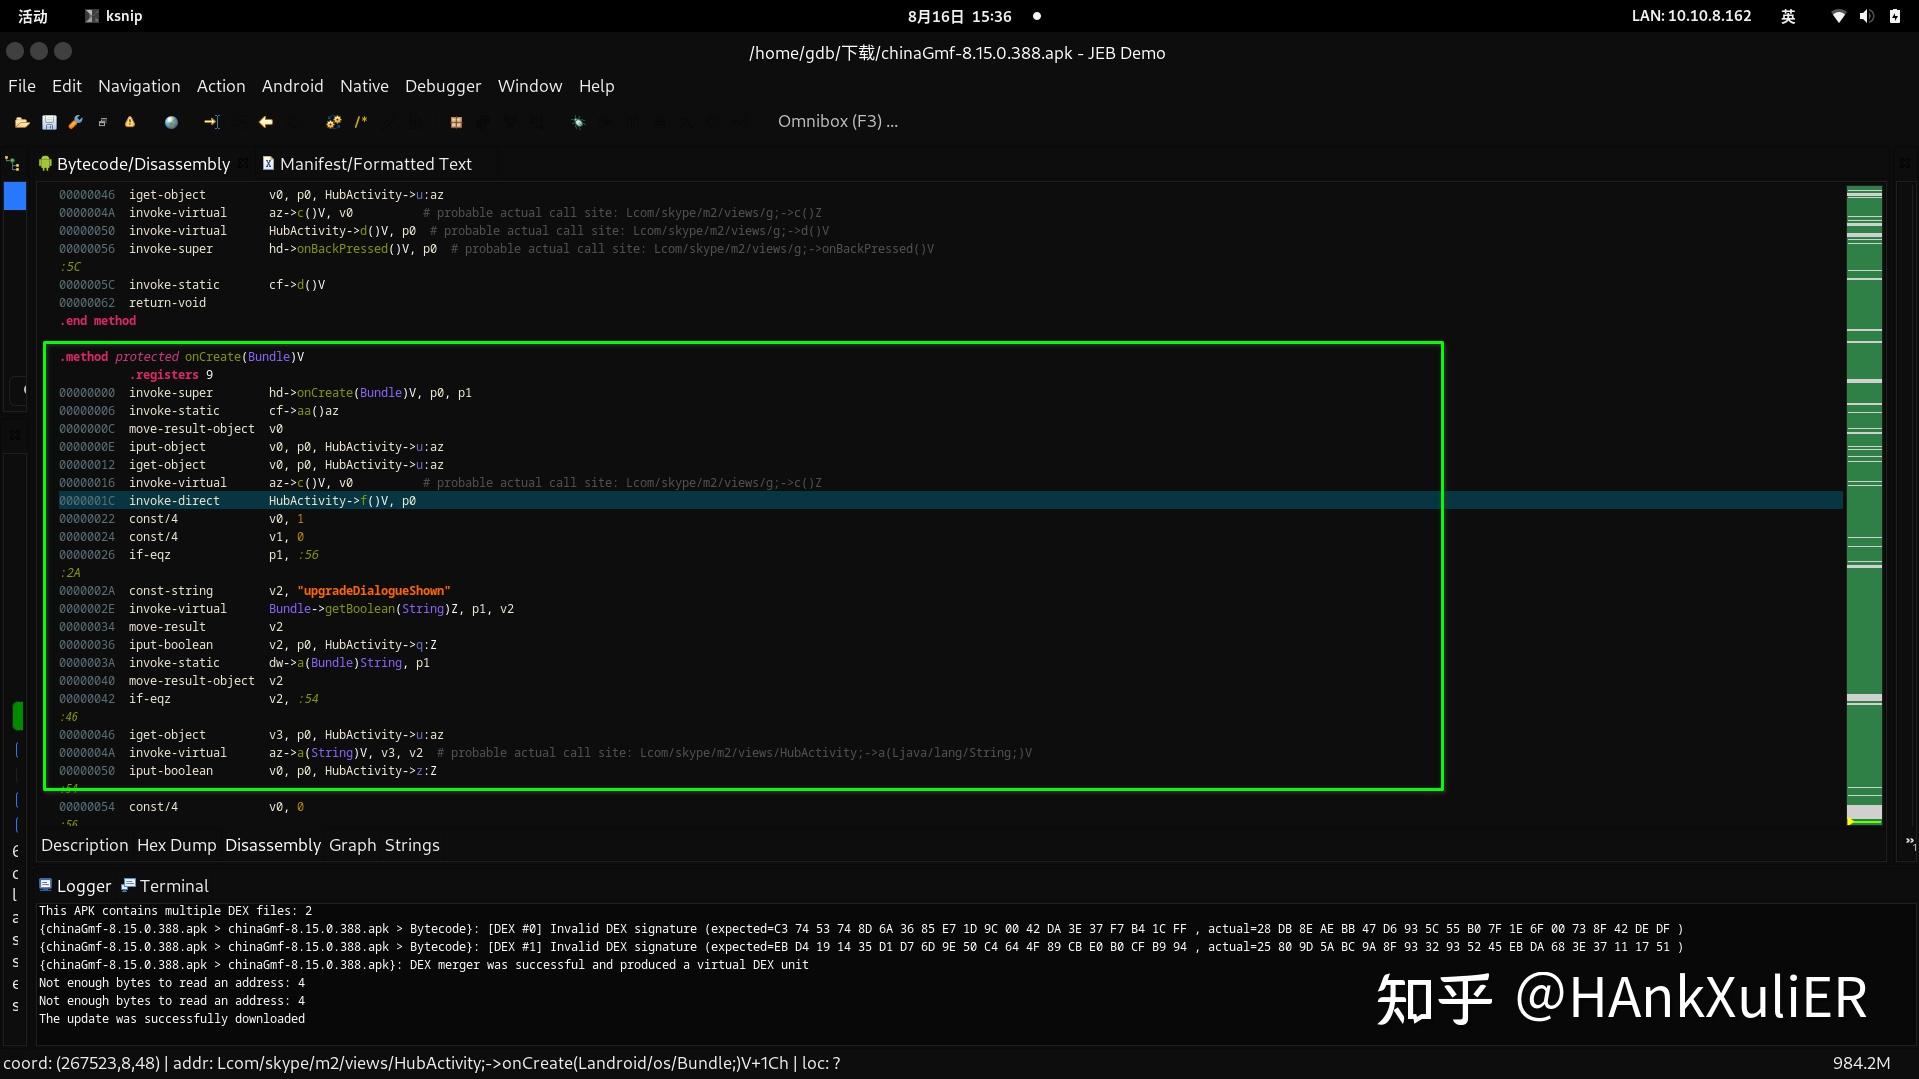Navigate back using the yellow arrow icon

point(265,121)
